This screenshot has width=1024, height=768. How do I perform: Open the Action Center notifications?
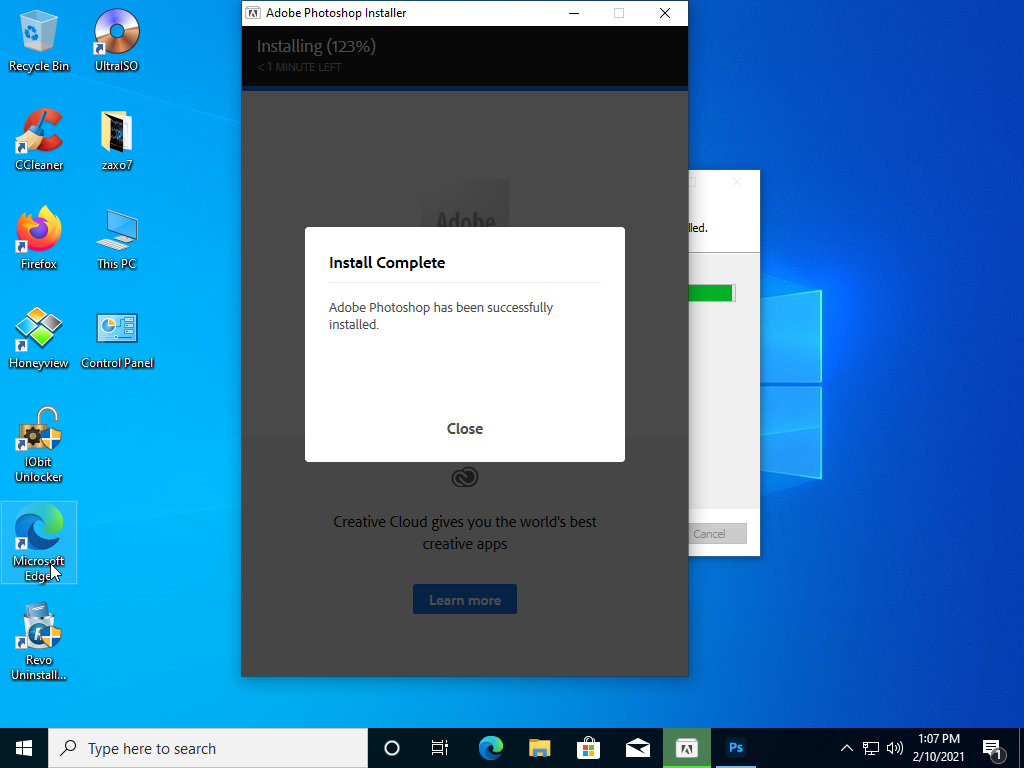tap(993, 750)
